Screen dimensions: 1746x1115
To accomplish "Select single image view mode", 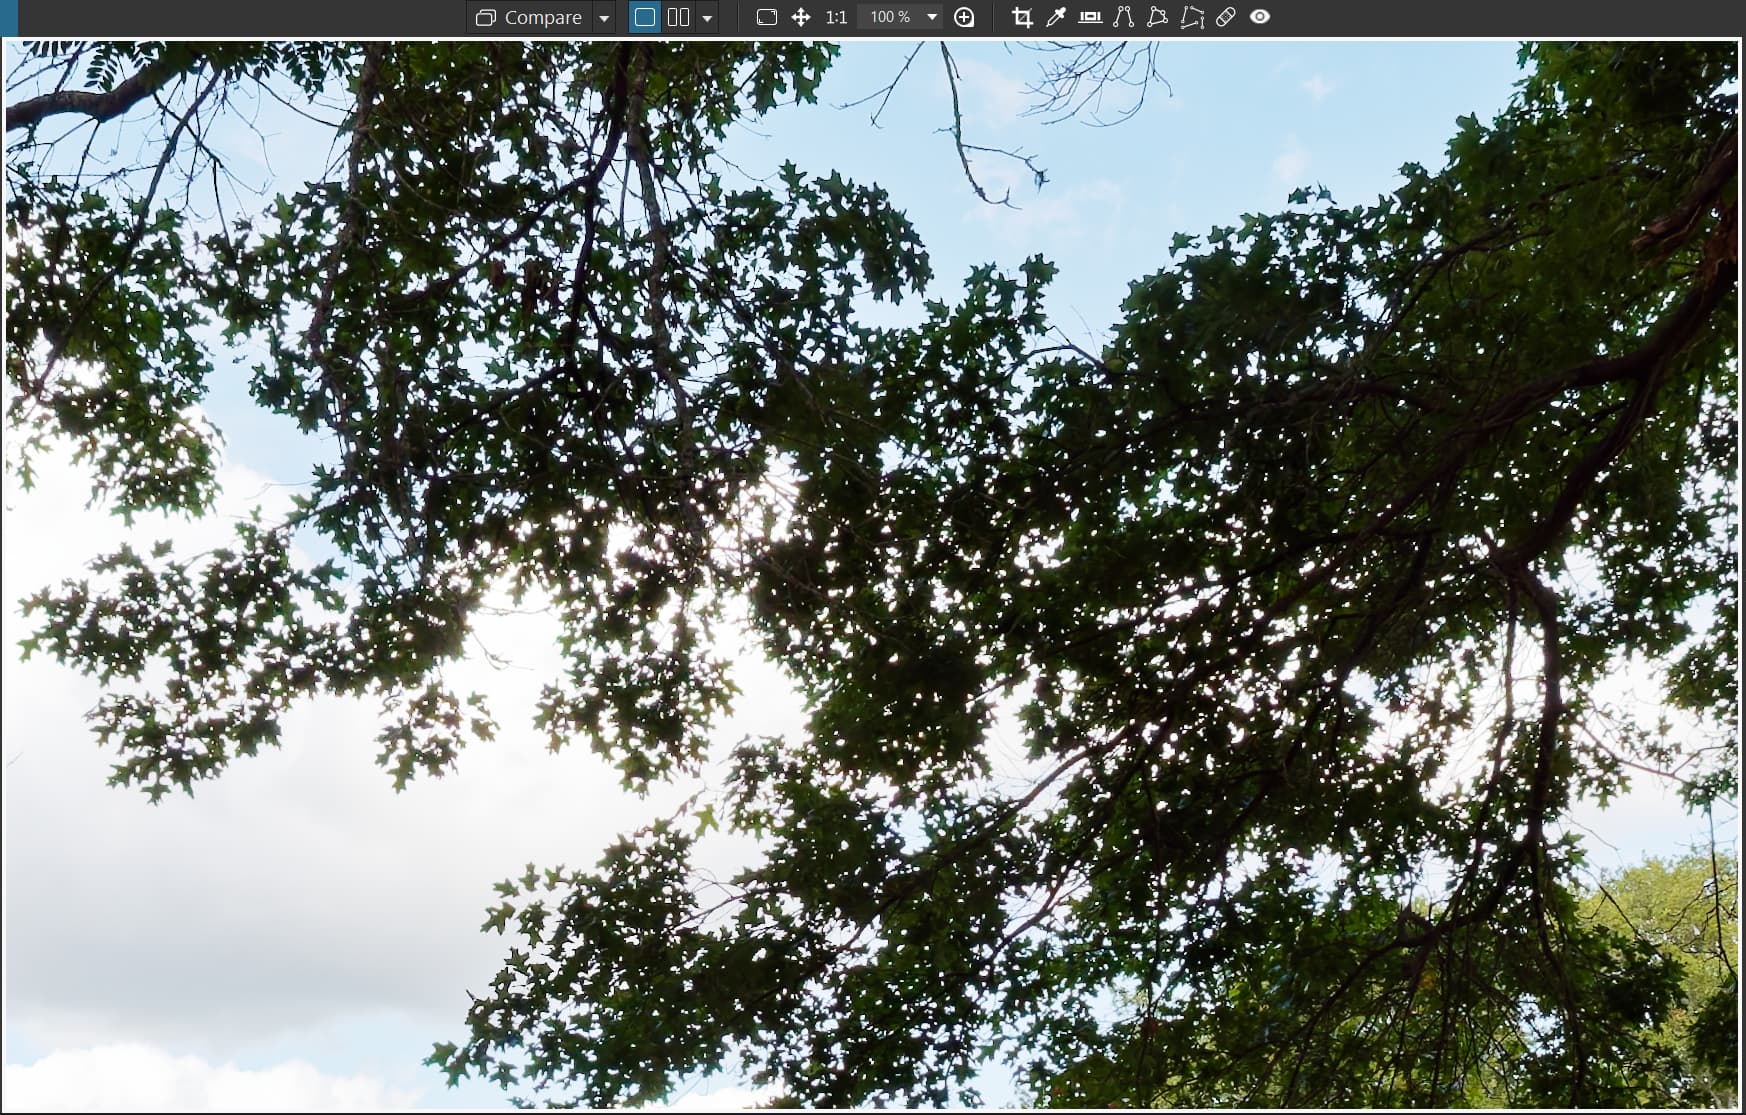I will 645,17.
